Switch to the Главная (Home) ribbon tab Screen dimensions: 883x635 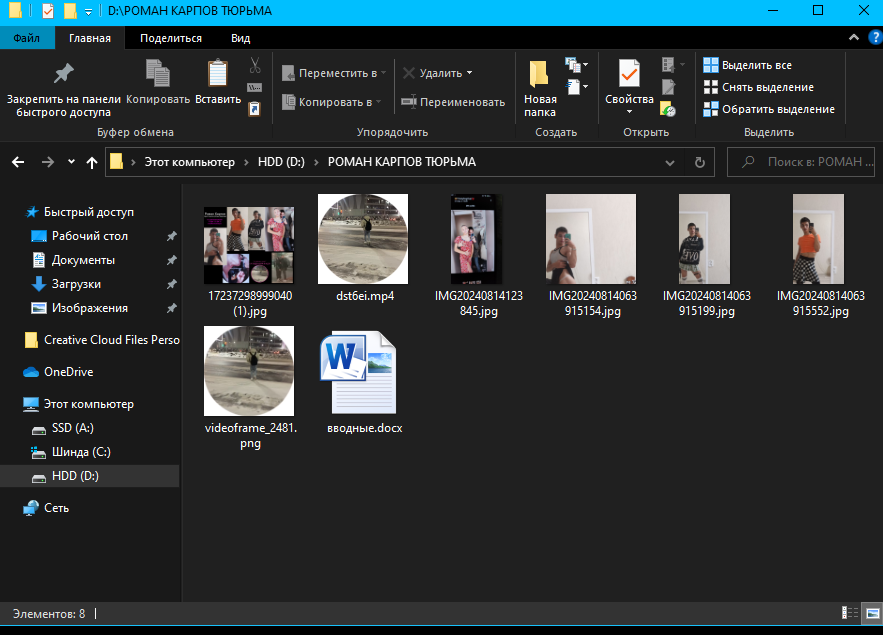click(x=90, y=38)
